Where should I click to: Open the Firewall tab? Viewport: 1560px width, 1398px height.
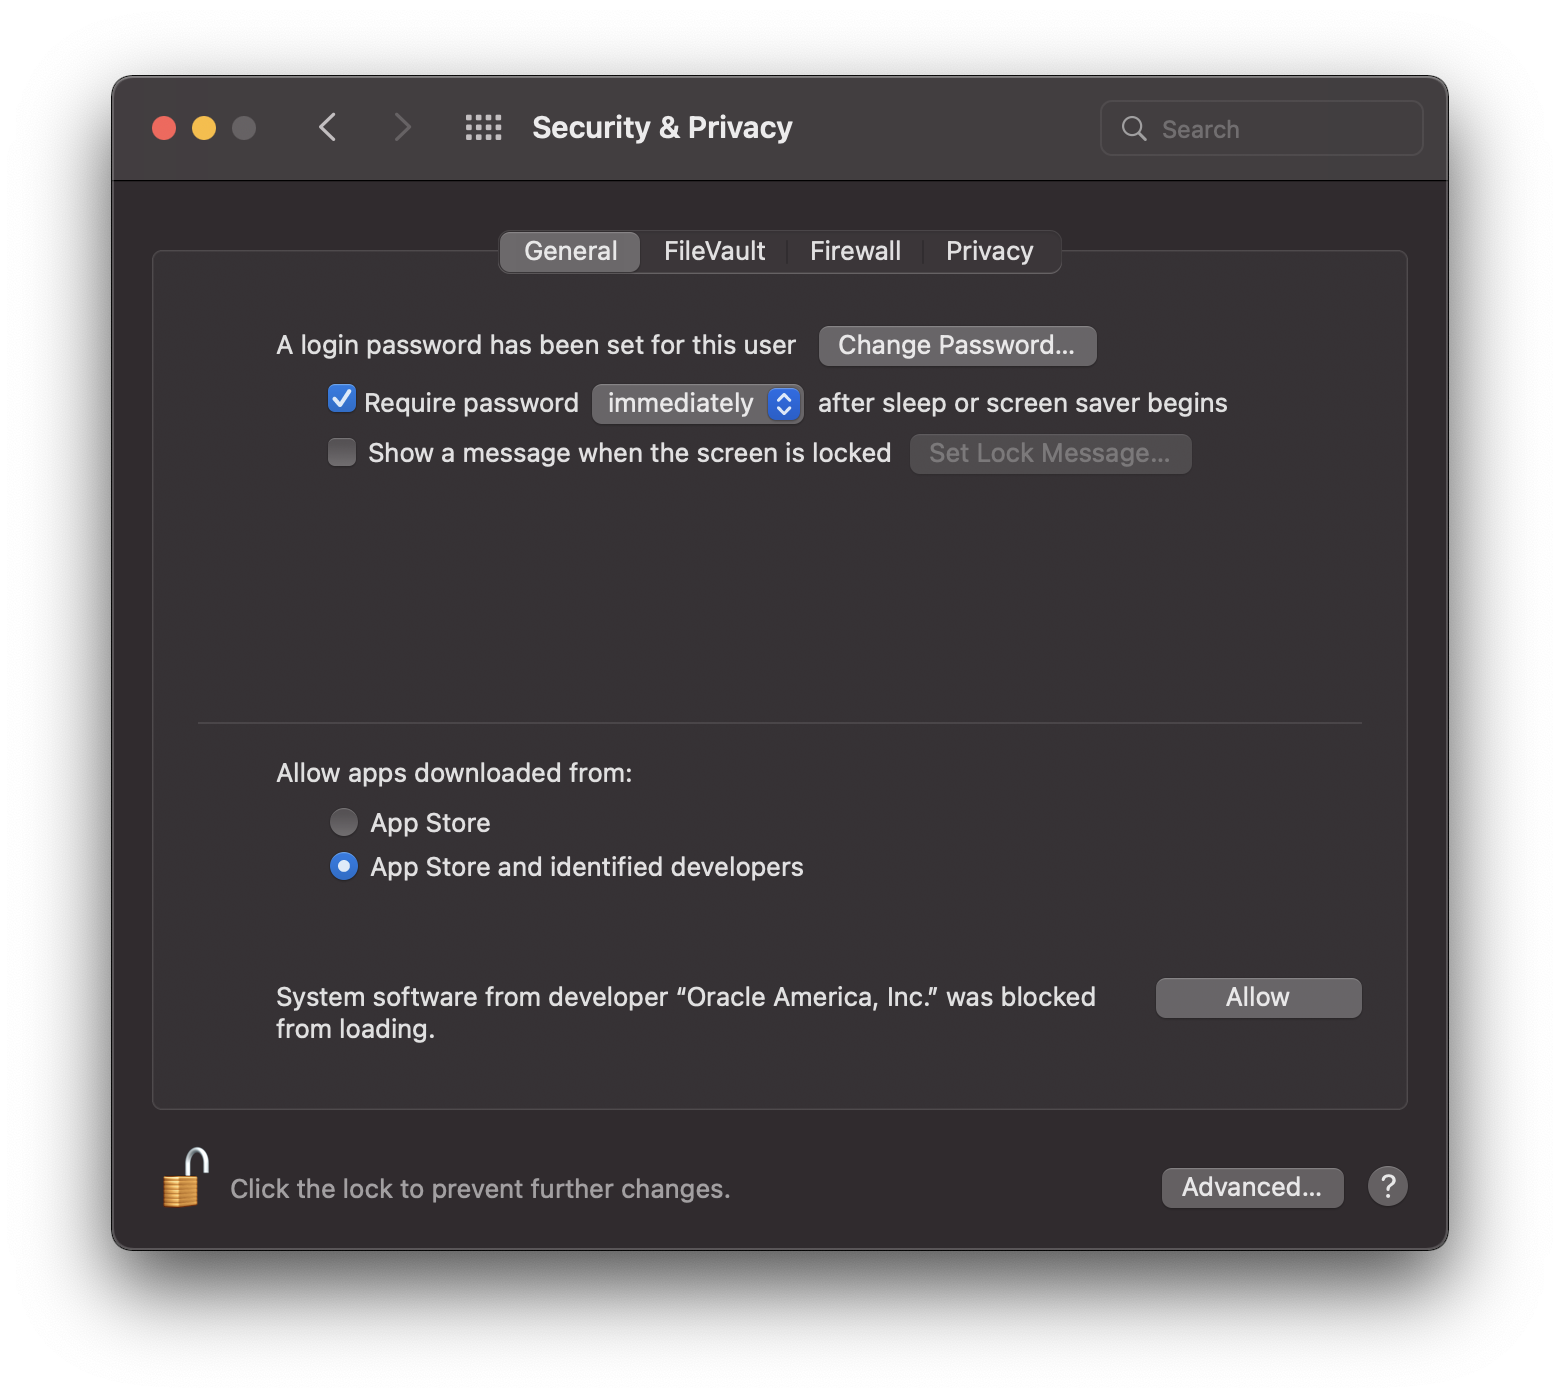tap(855, 251)
